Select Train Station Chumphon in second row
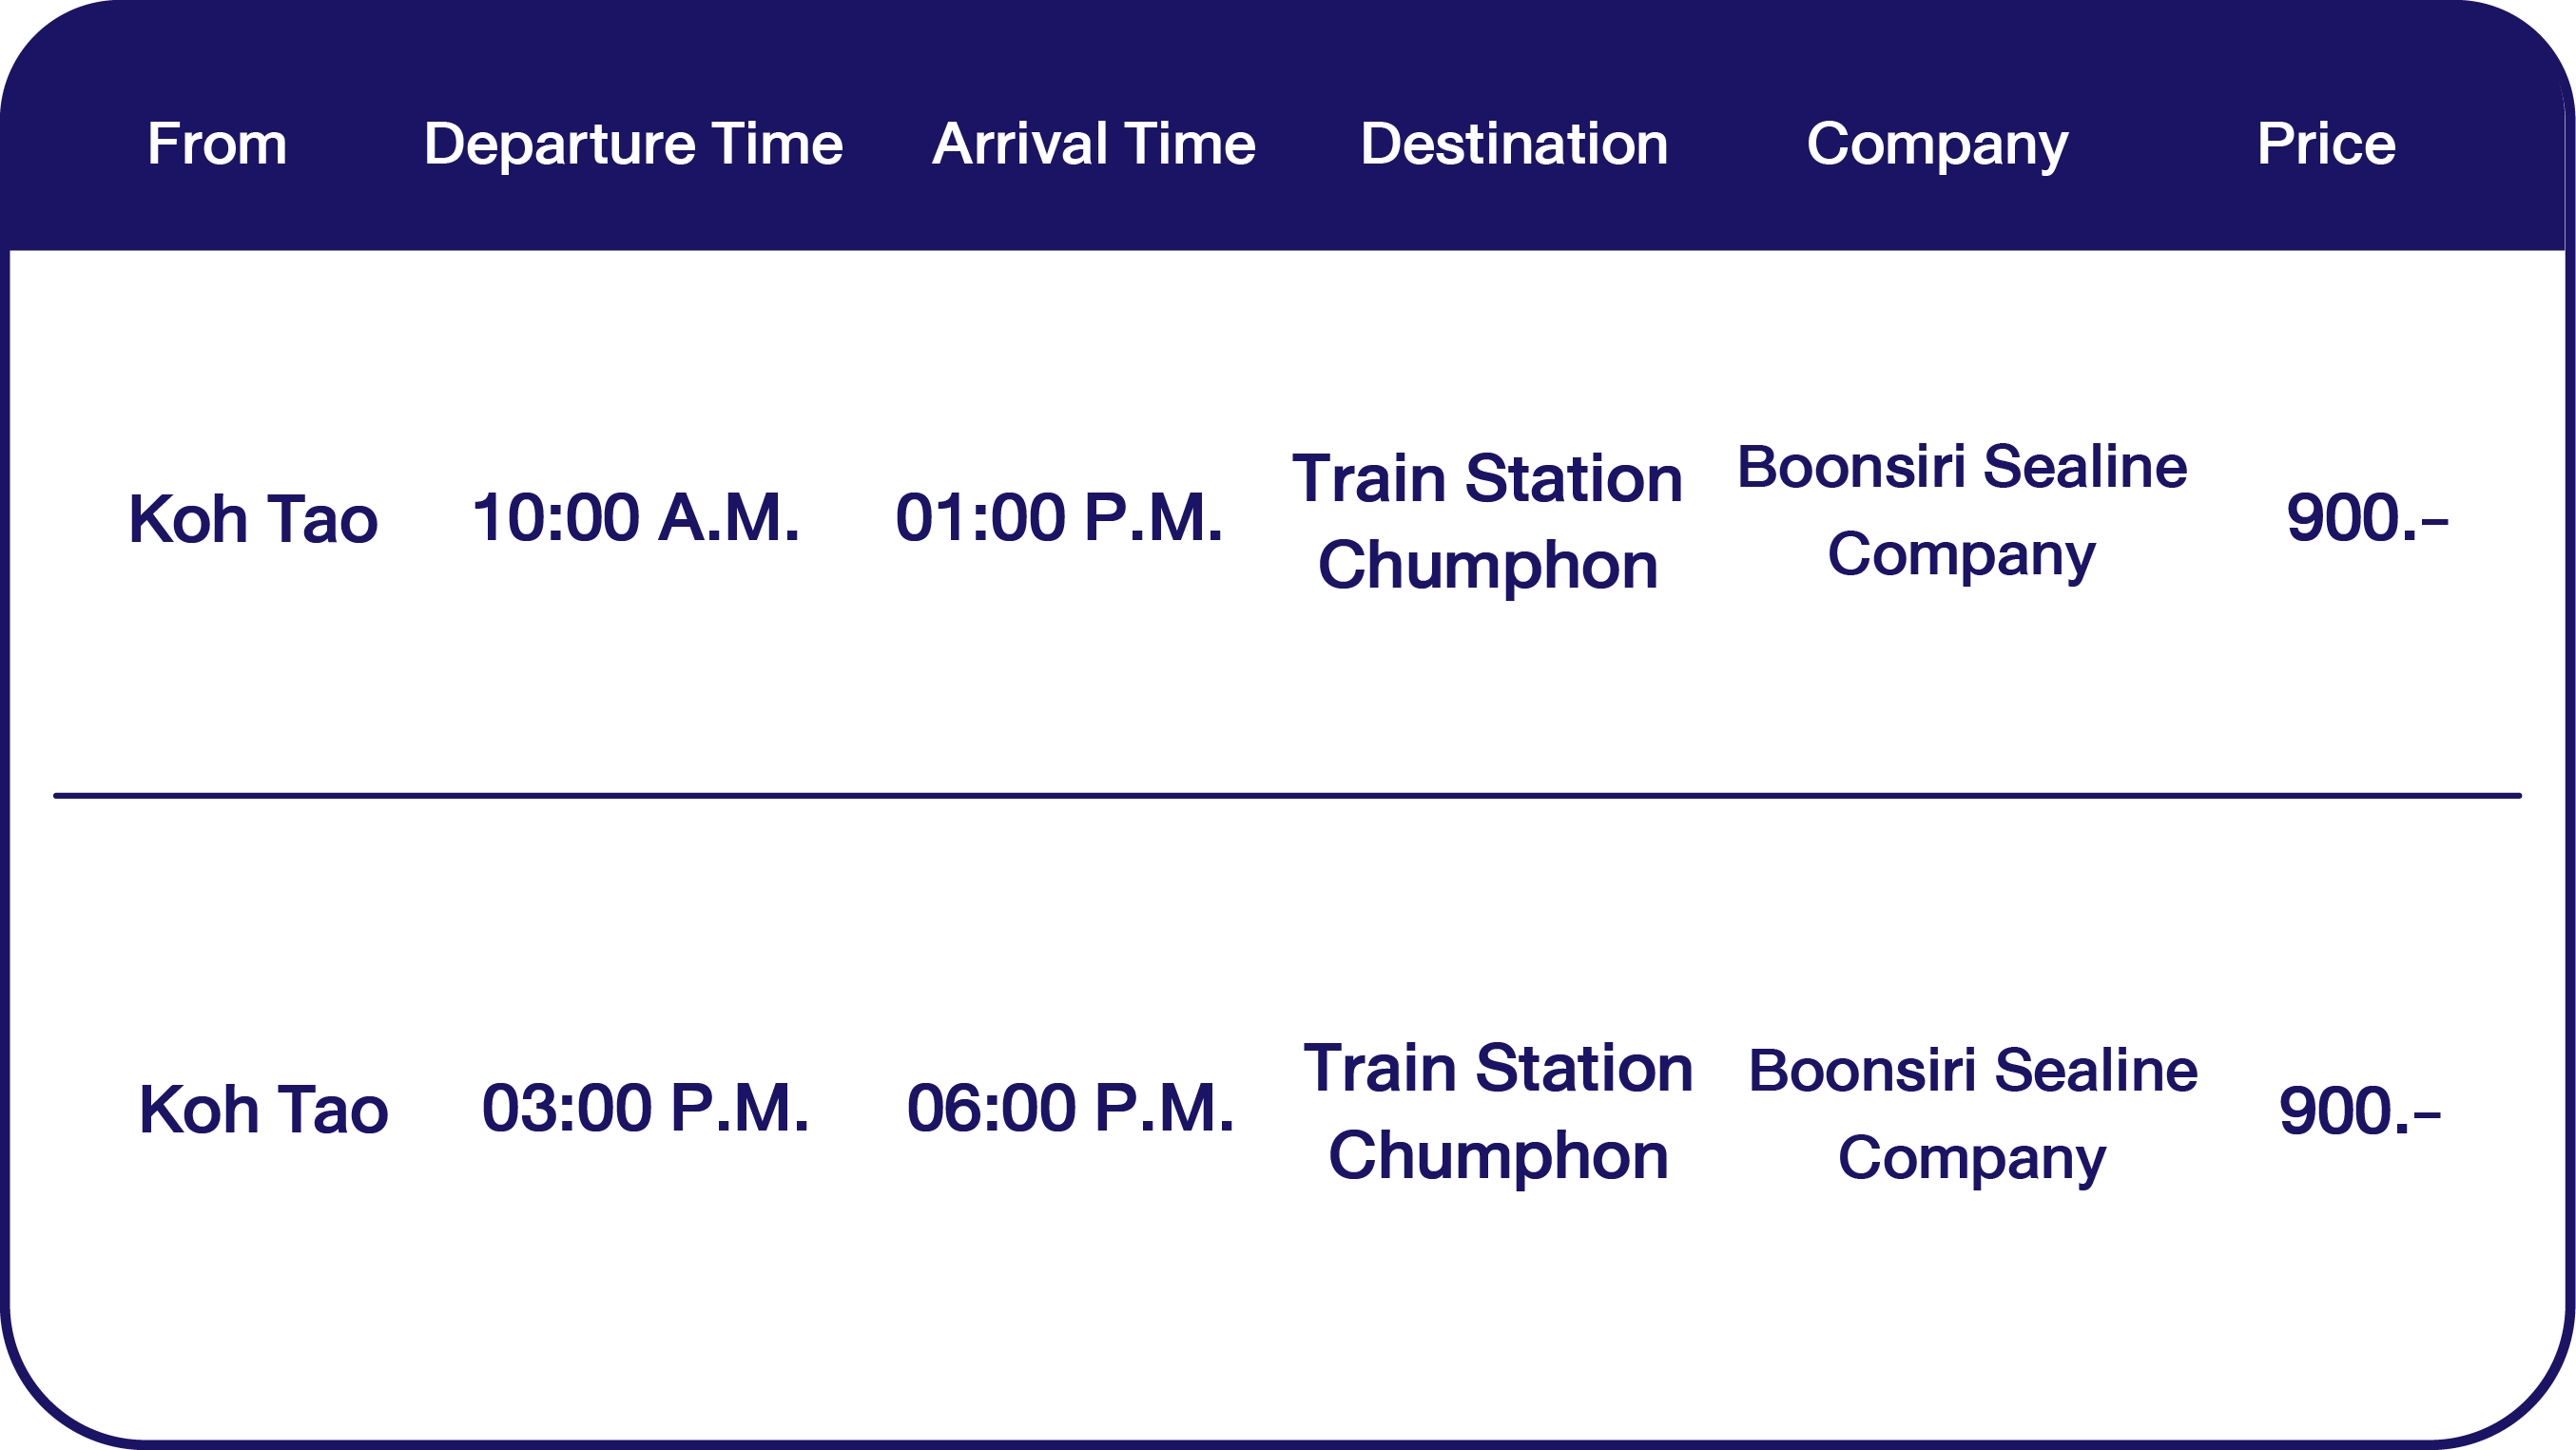The width and height of the screenshot is (2576, 1450). pos(1498,1111)
